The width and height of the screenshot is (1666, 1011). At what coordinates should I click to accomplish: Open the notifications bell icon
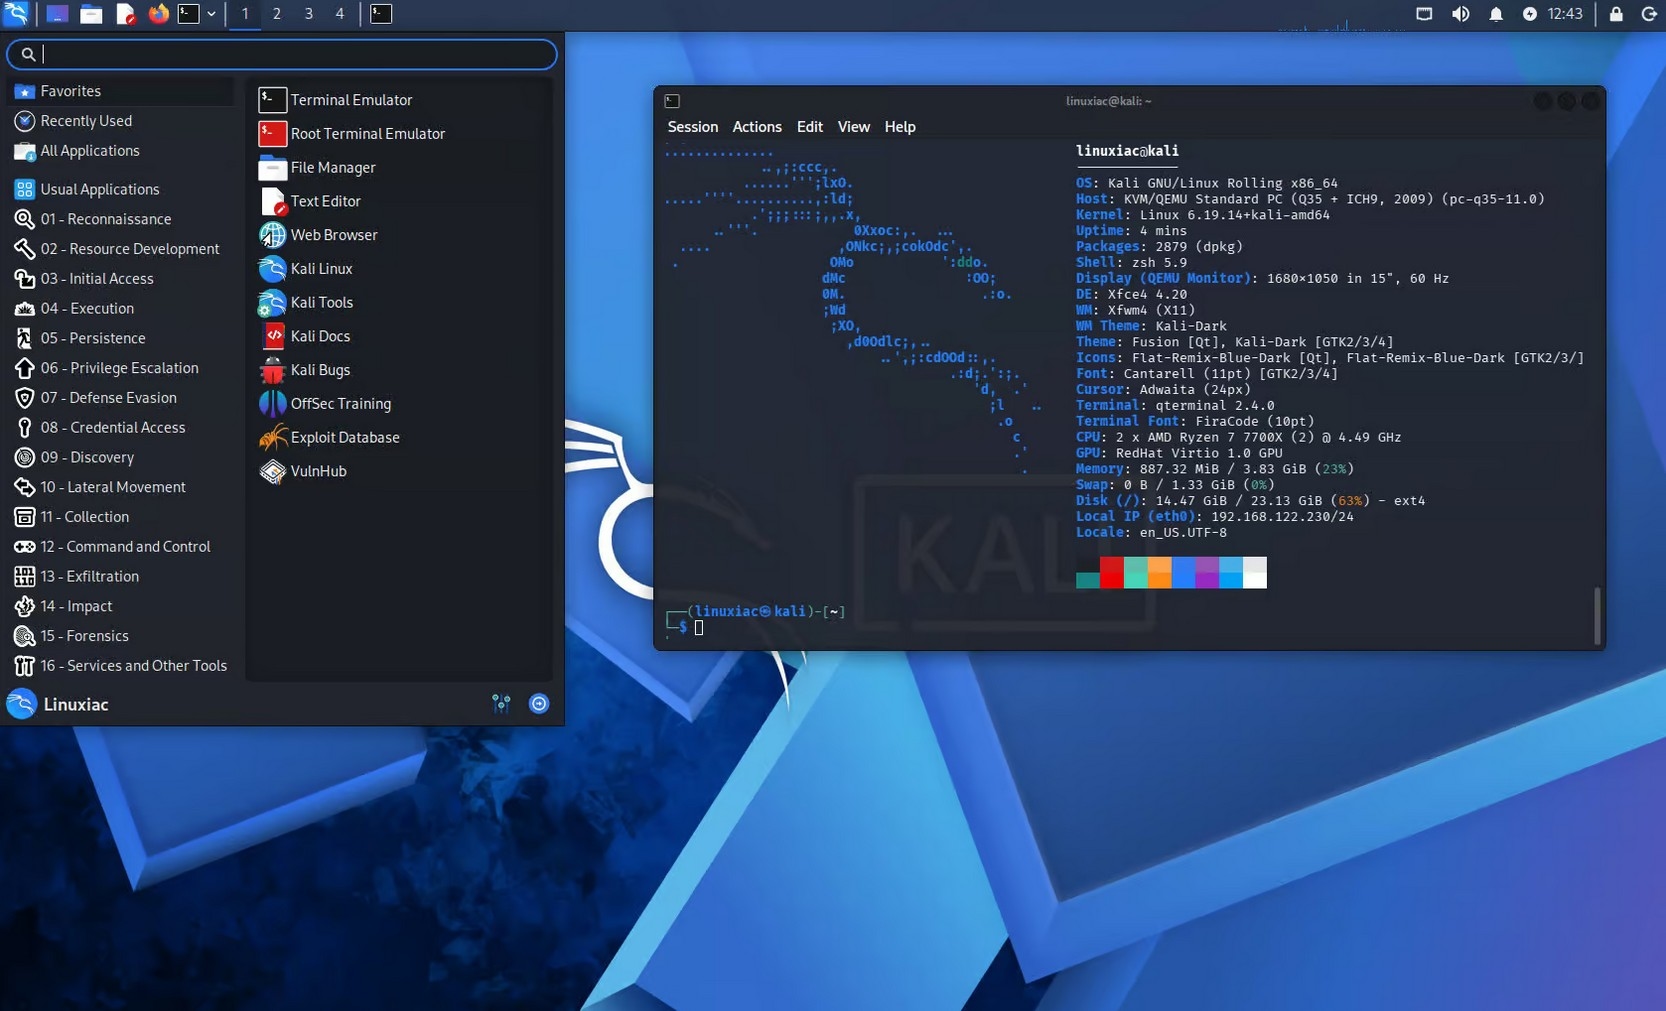click(1496, 14)
